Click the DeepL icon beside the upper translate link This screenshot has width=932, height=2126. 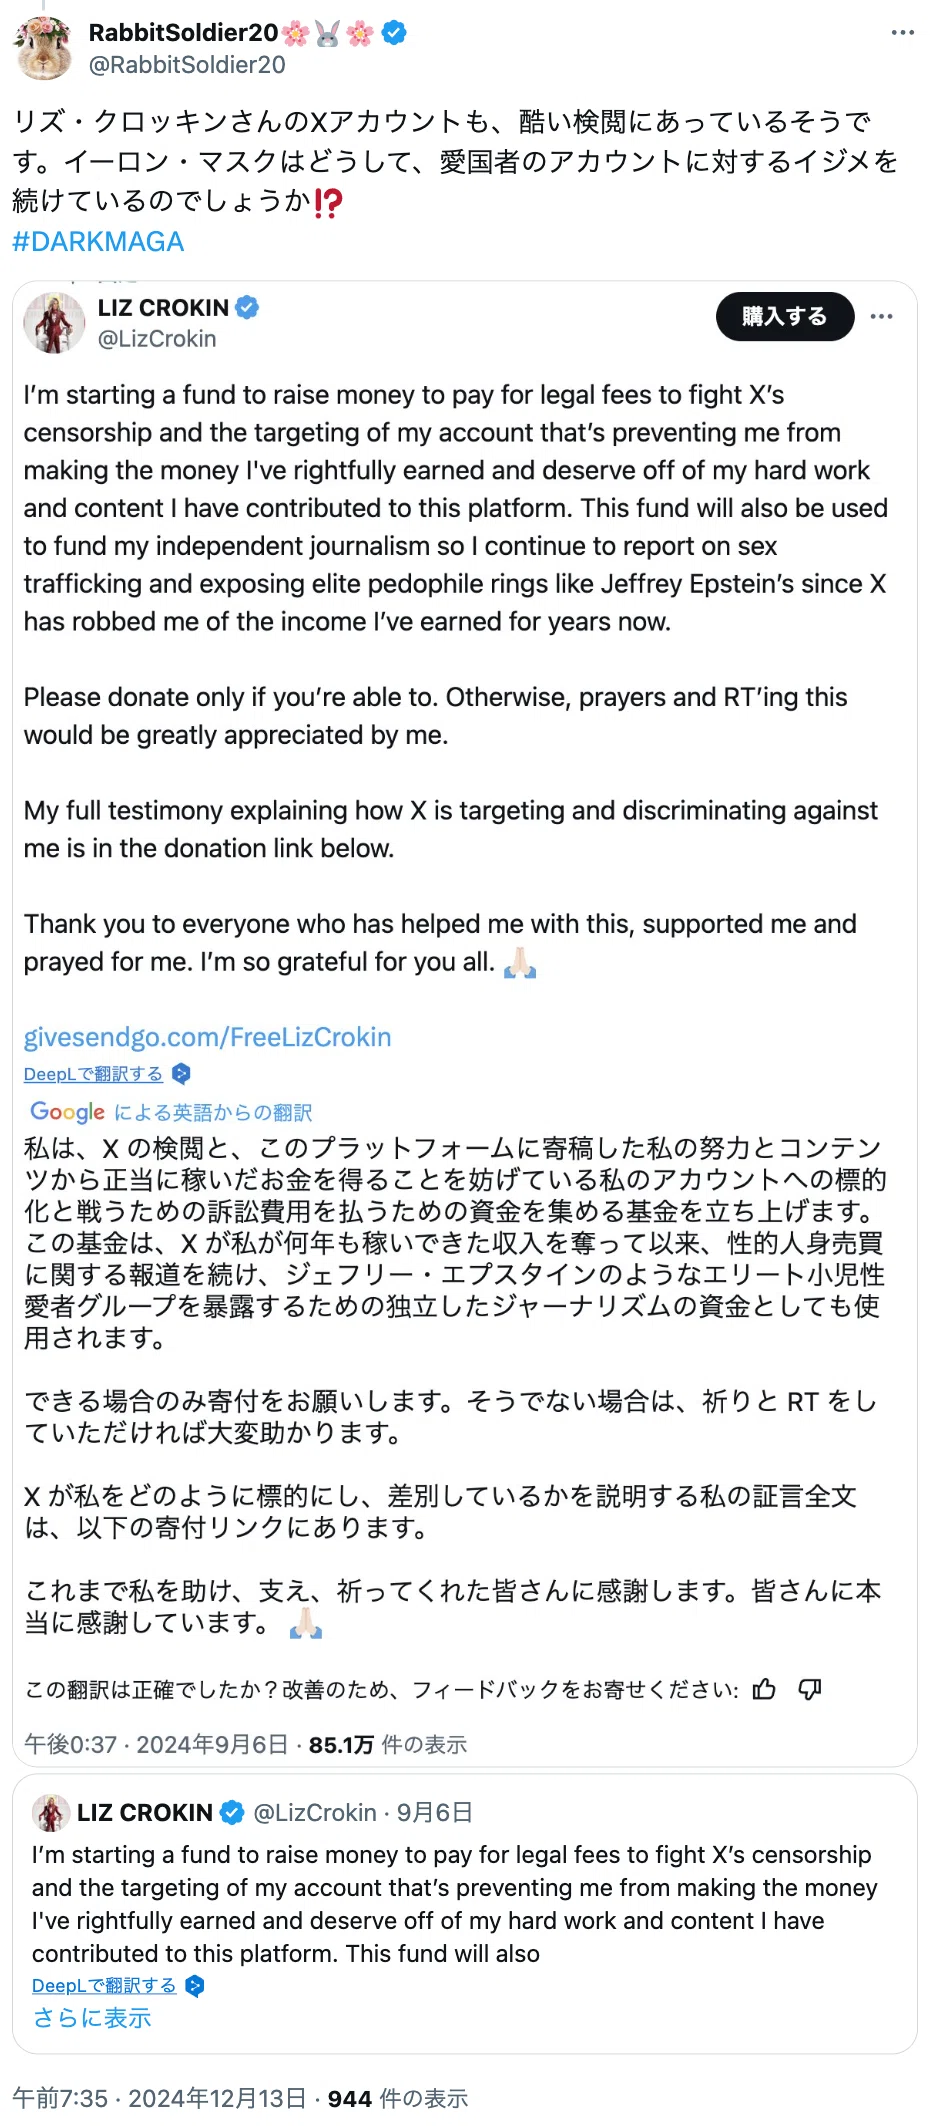[x=181, y=1074]
